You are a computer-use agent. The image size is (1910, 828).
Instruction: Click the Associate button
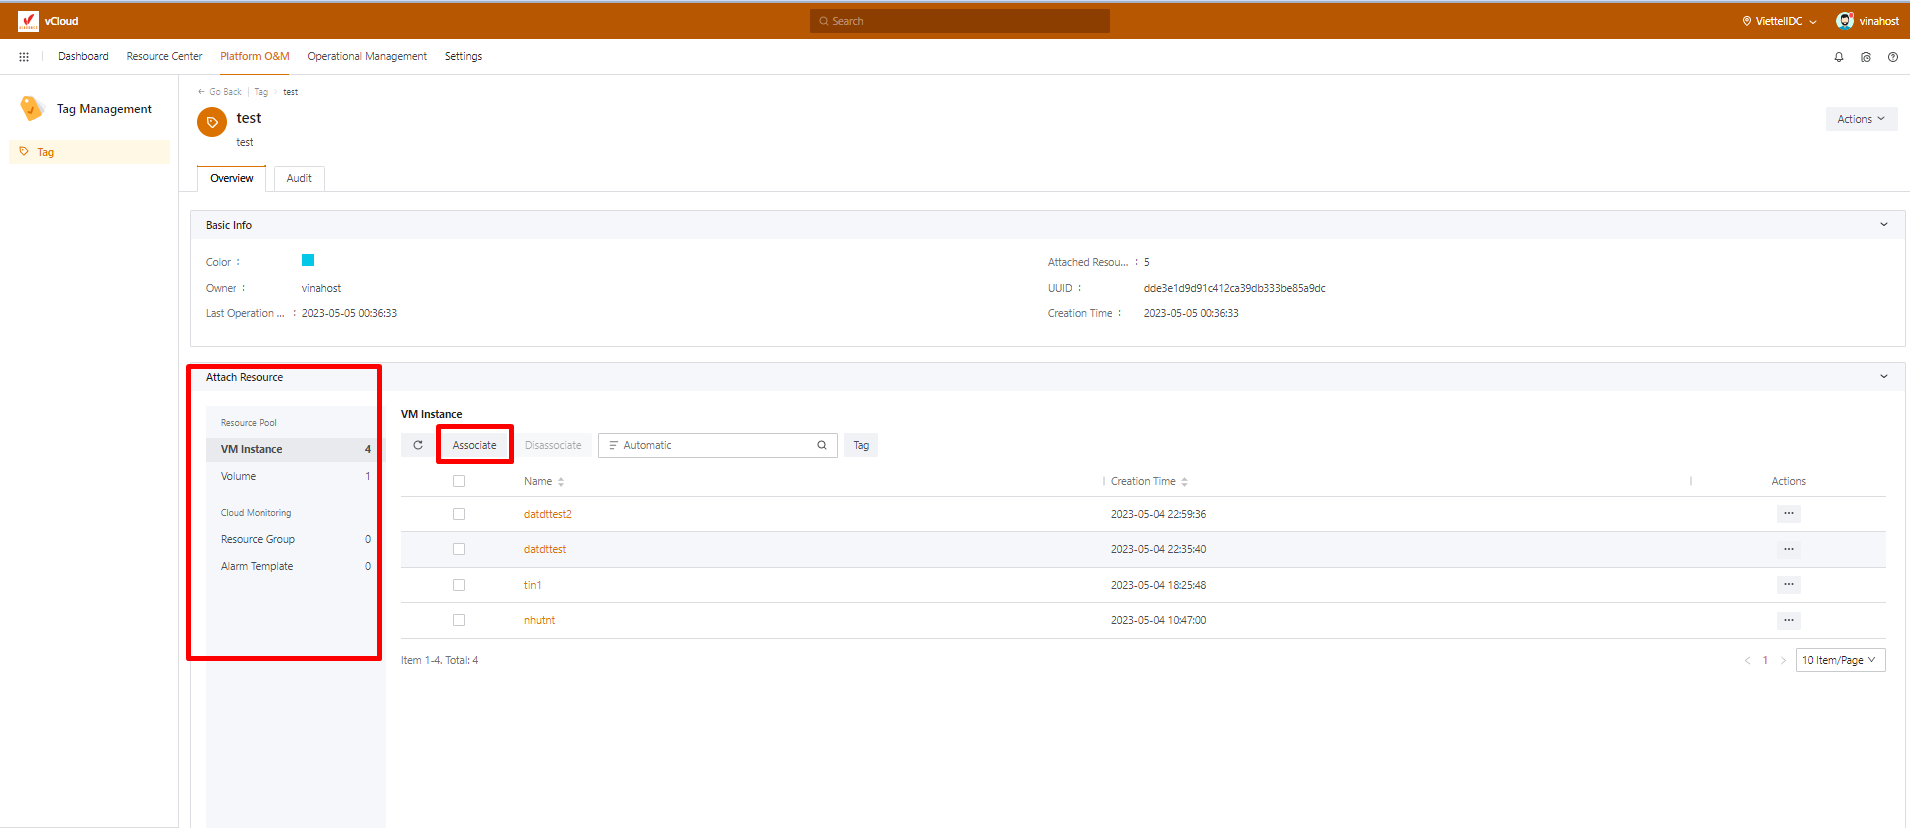click(474, 445)
